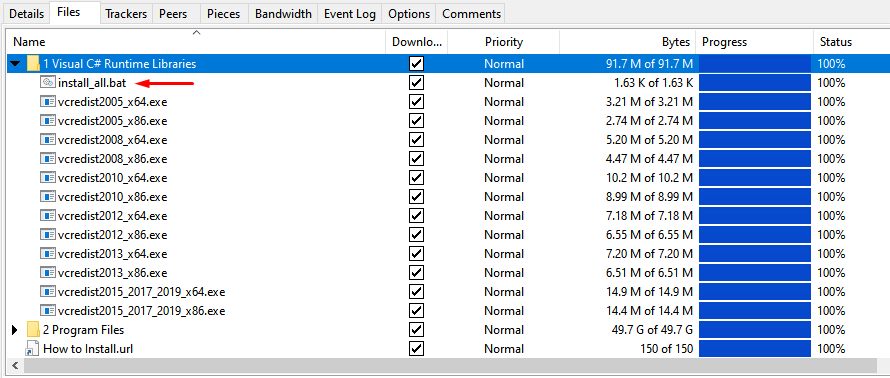
Task: Click the How to Install.url shortcut icon
Action: coord(33,348)
